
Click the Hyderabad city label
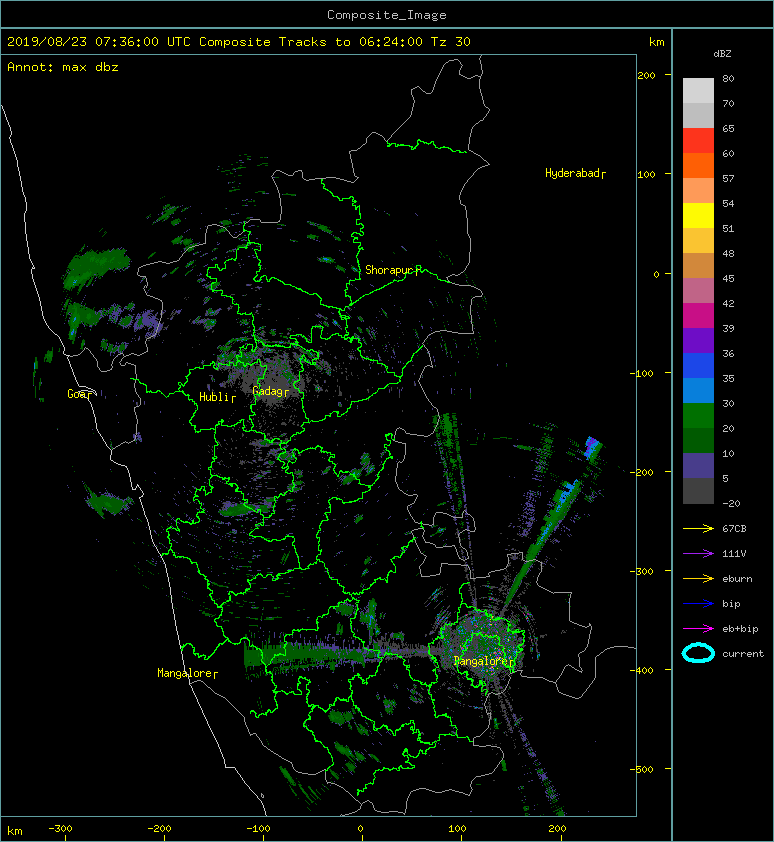575,173
